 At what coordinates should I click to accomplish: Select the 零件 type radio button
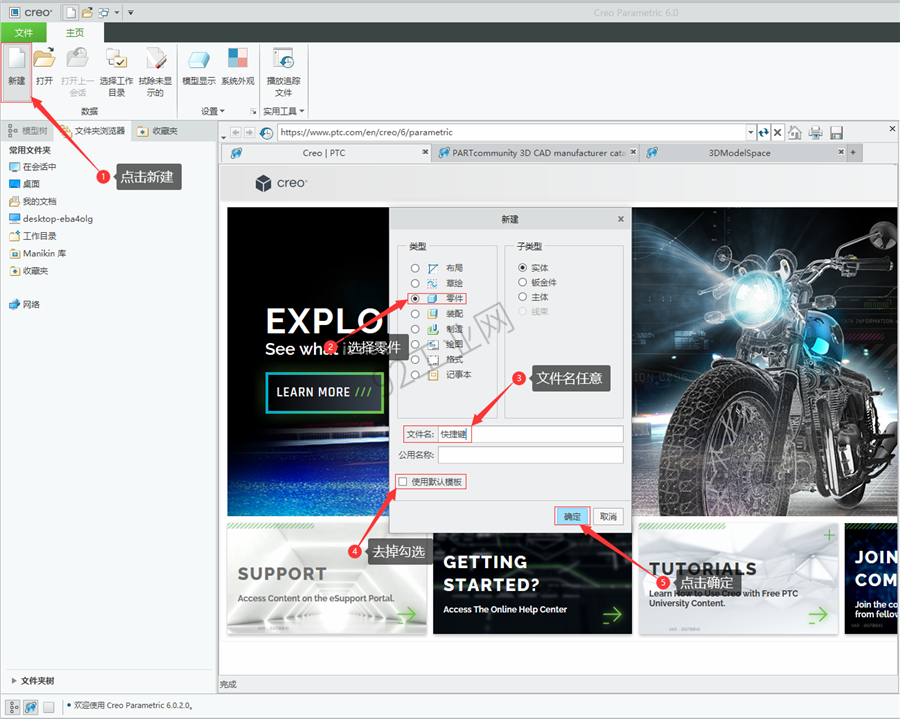click(x=415, y=298)
